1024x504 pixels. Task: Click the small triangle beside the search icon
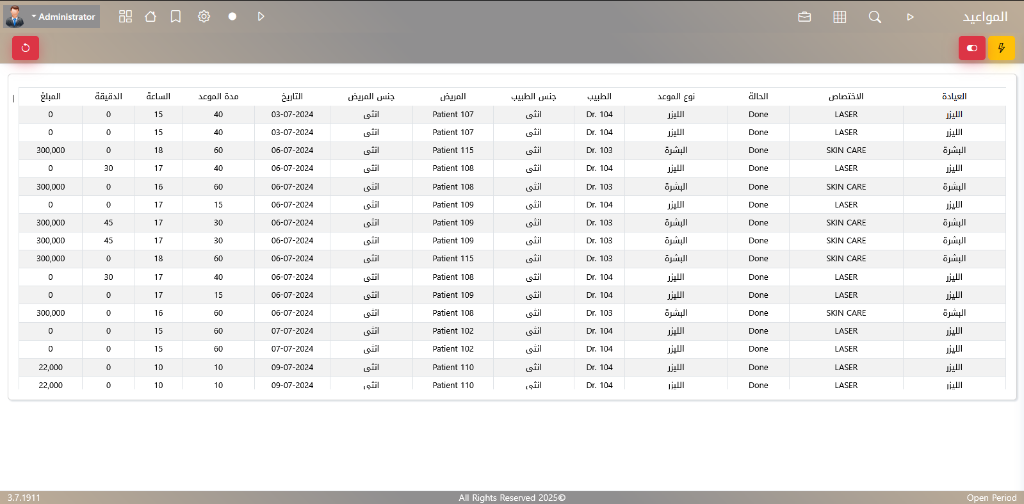click(x=910, y=17)
